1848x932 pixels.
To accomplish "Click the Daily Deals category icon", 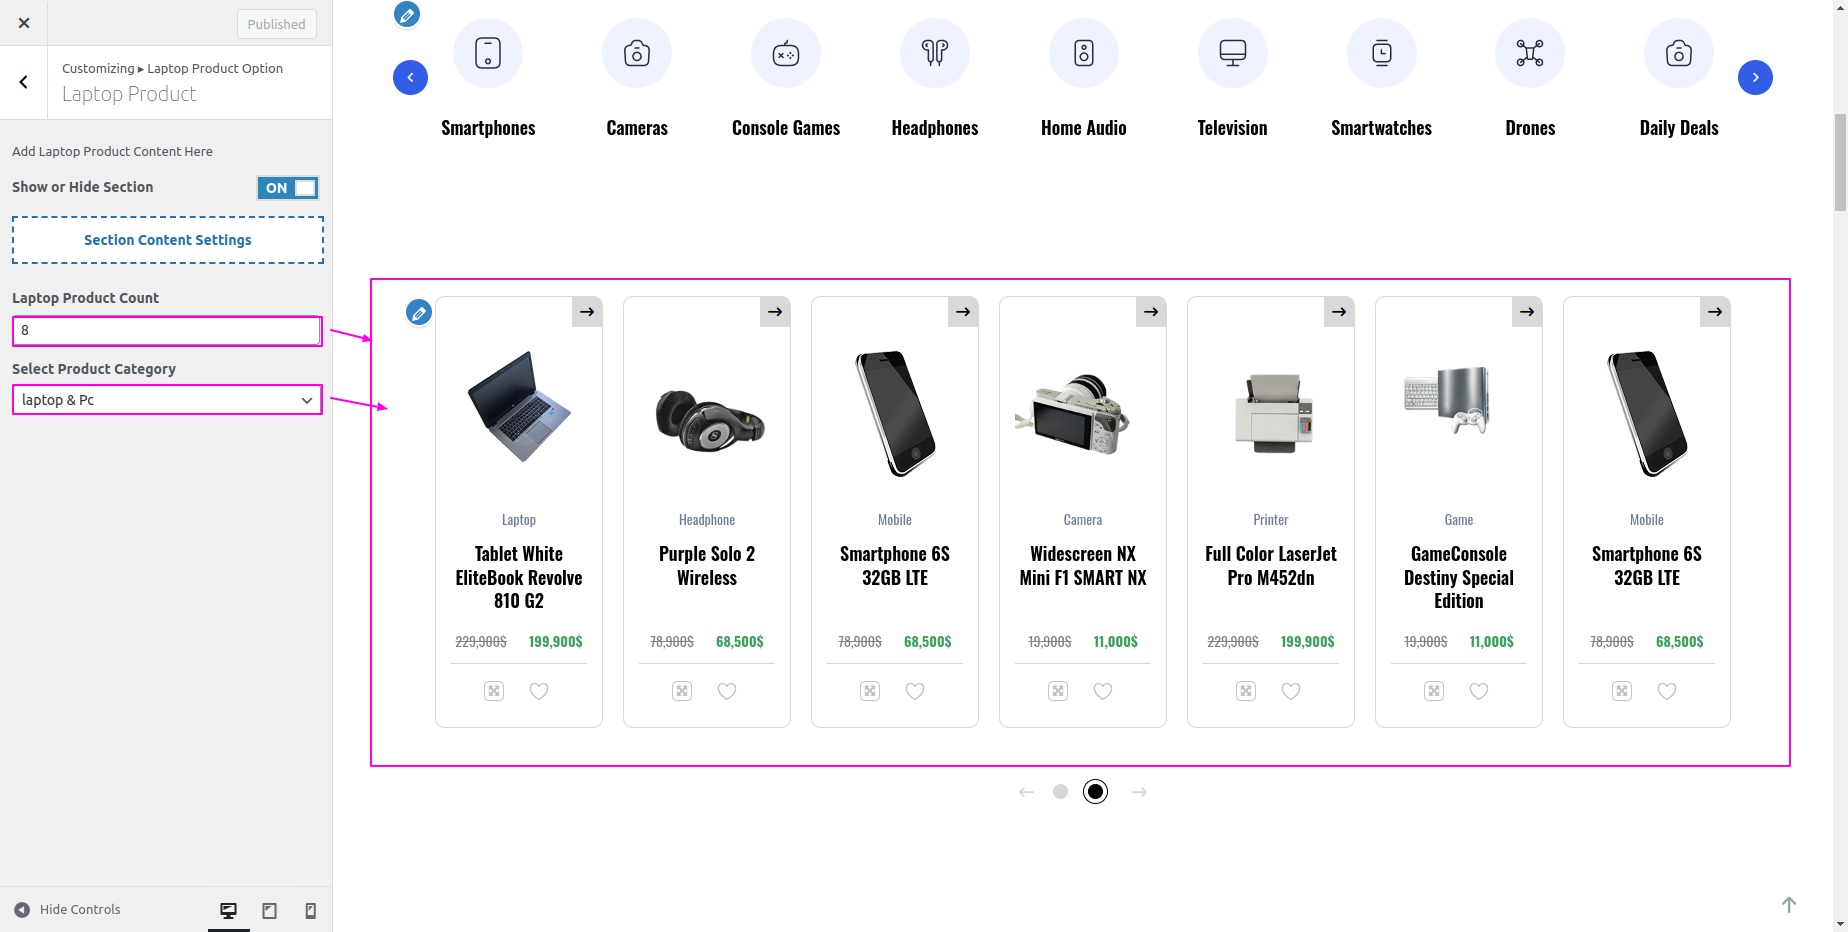I will pyautogui.click(x=1679, y=53).
